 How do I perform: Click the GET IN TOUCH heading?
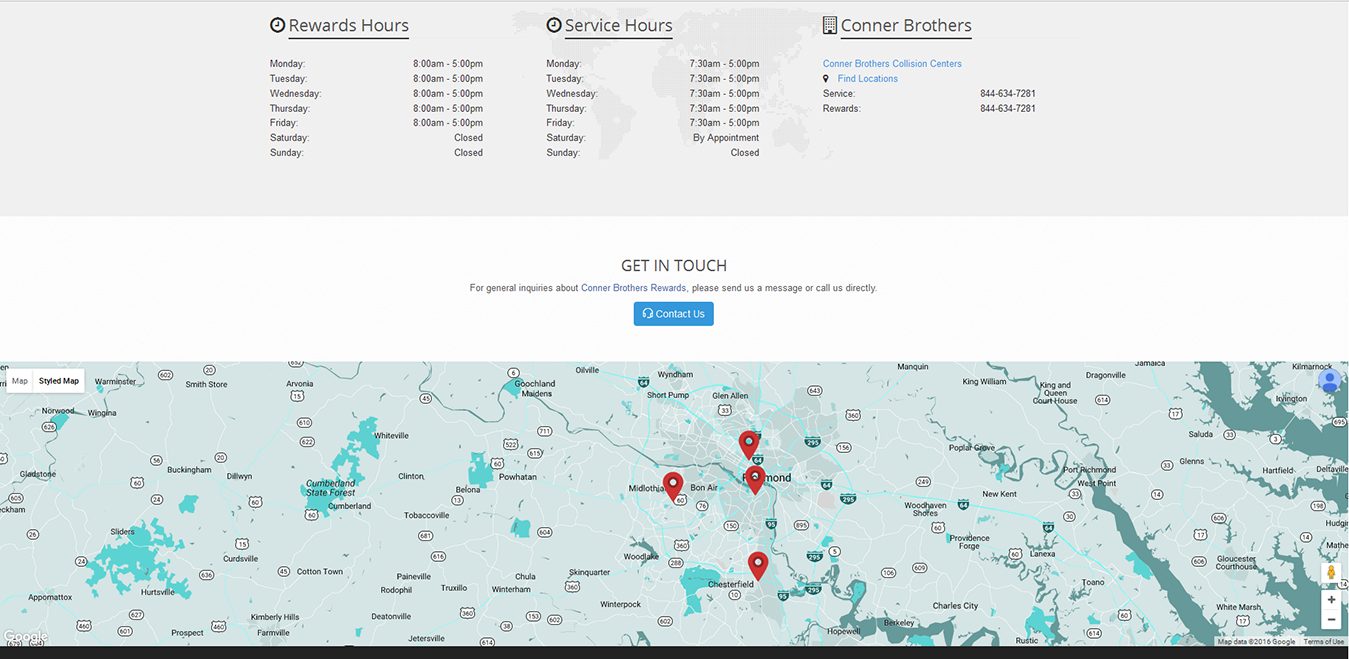coord(674,266)
